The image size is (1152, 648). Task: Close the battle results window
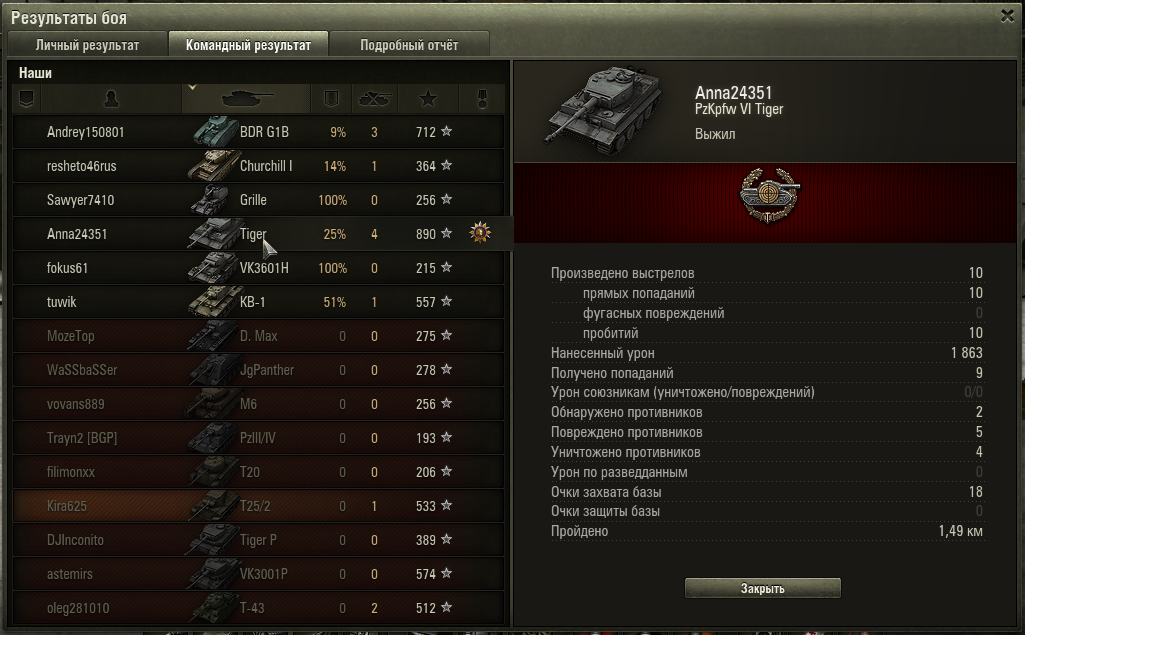(1007, 15)
